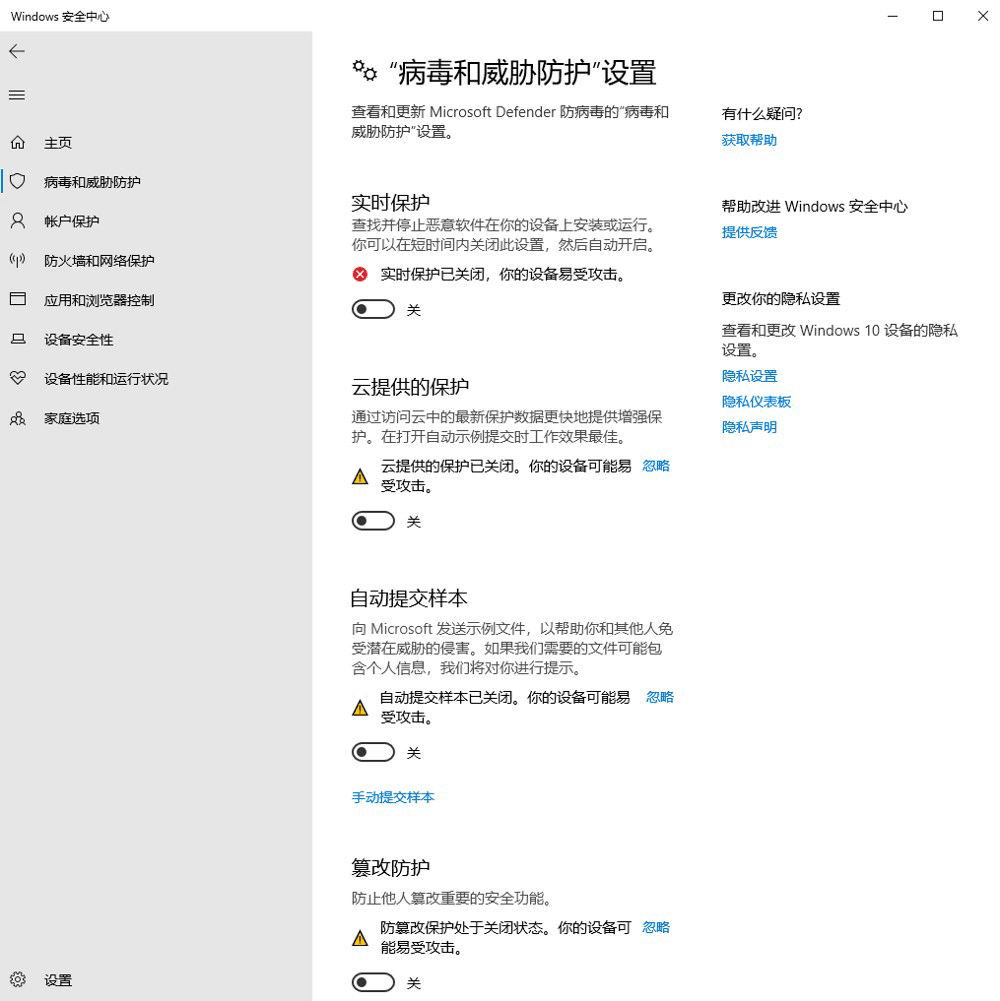The image size is (1000, 1001).
Task: Select 病毒和威胁防护 in sidebar
Action: [x=156, y=182]
